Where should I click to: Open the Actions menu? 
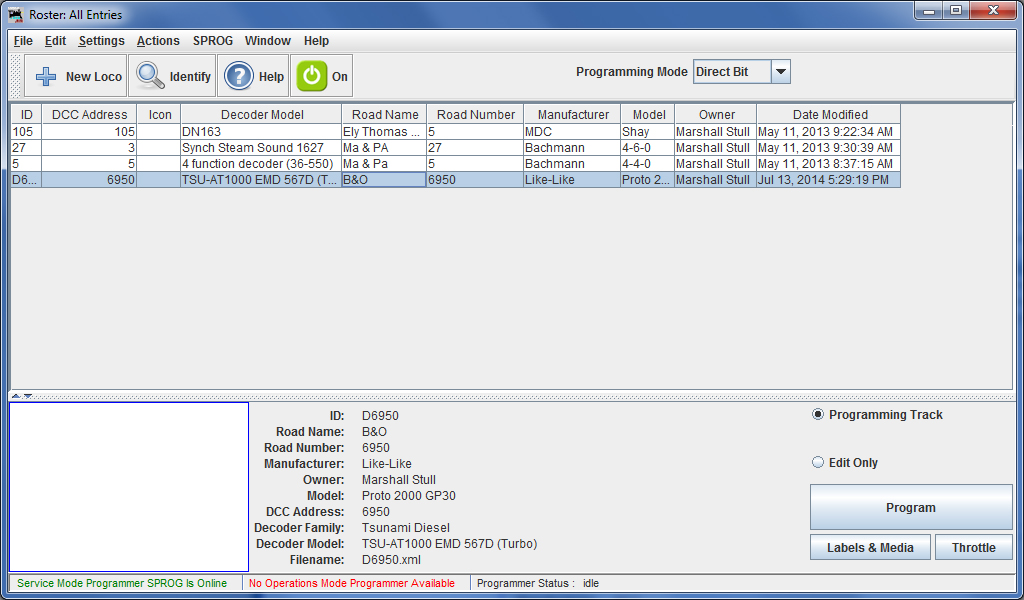coord(158,40)
